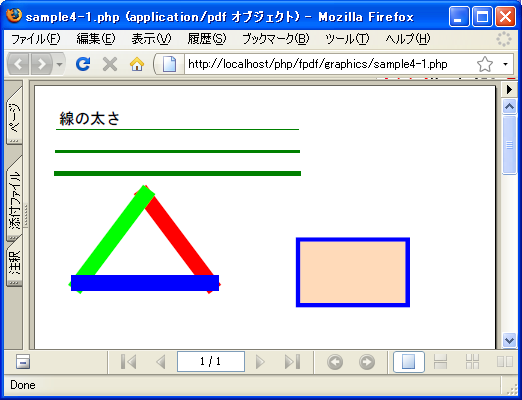Go to previous view round arrow
The image size is (522, 400).
click(335, 362)
